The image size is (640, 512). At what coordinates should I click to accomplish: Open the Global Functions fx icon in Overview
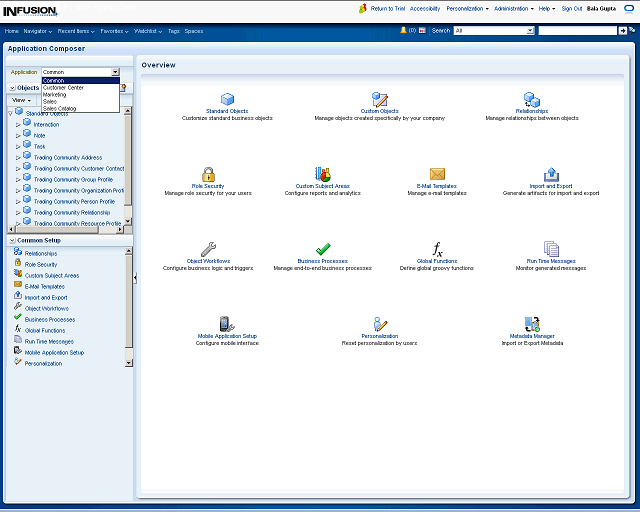coord(437,249)
